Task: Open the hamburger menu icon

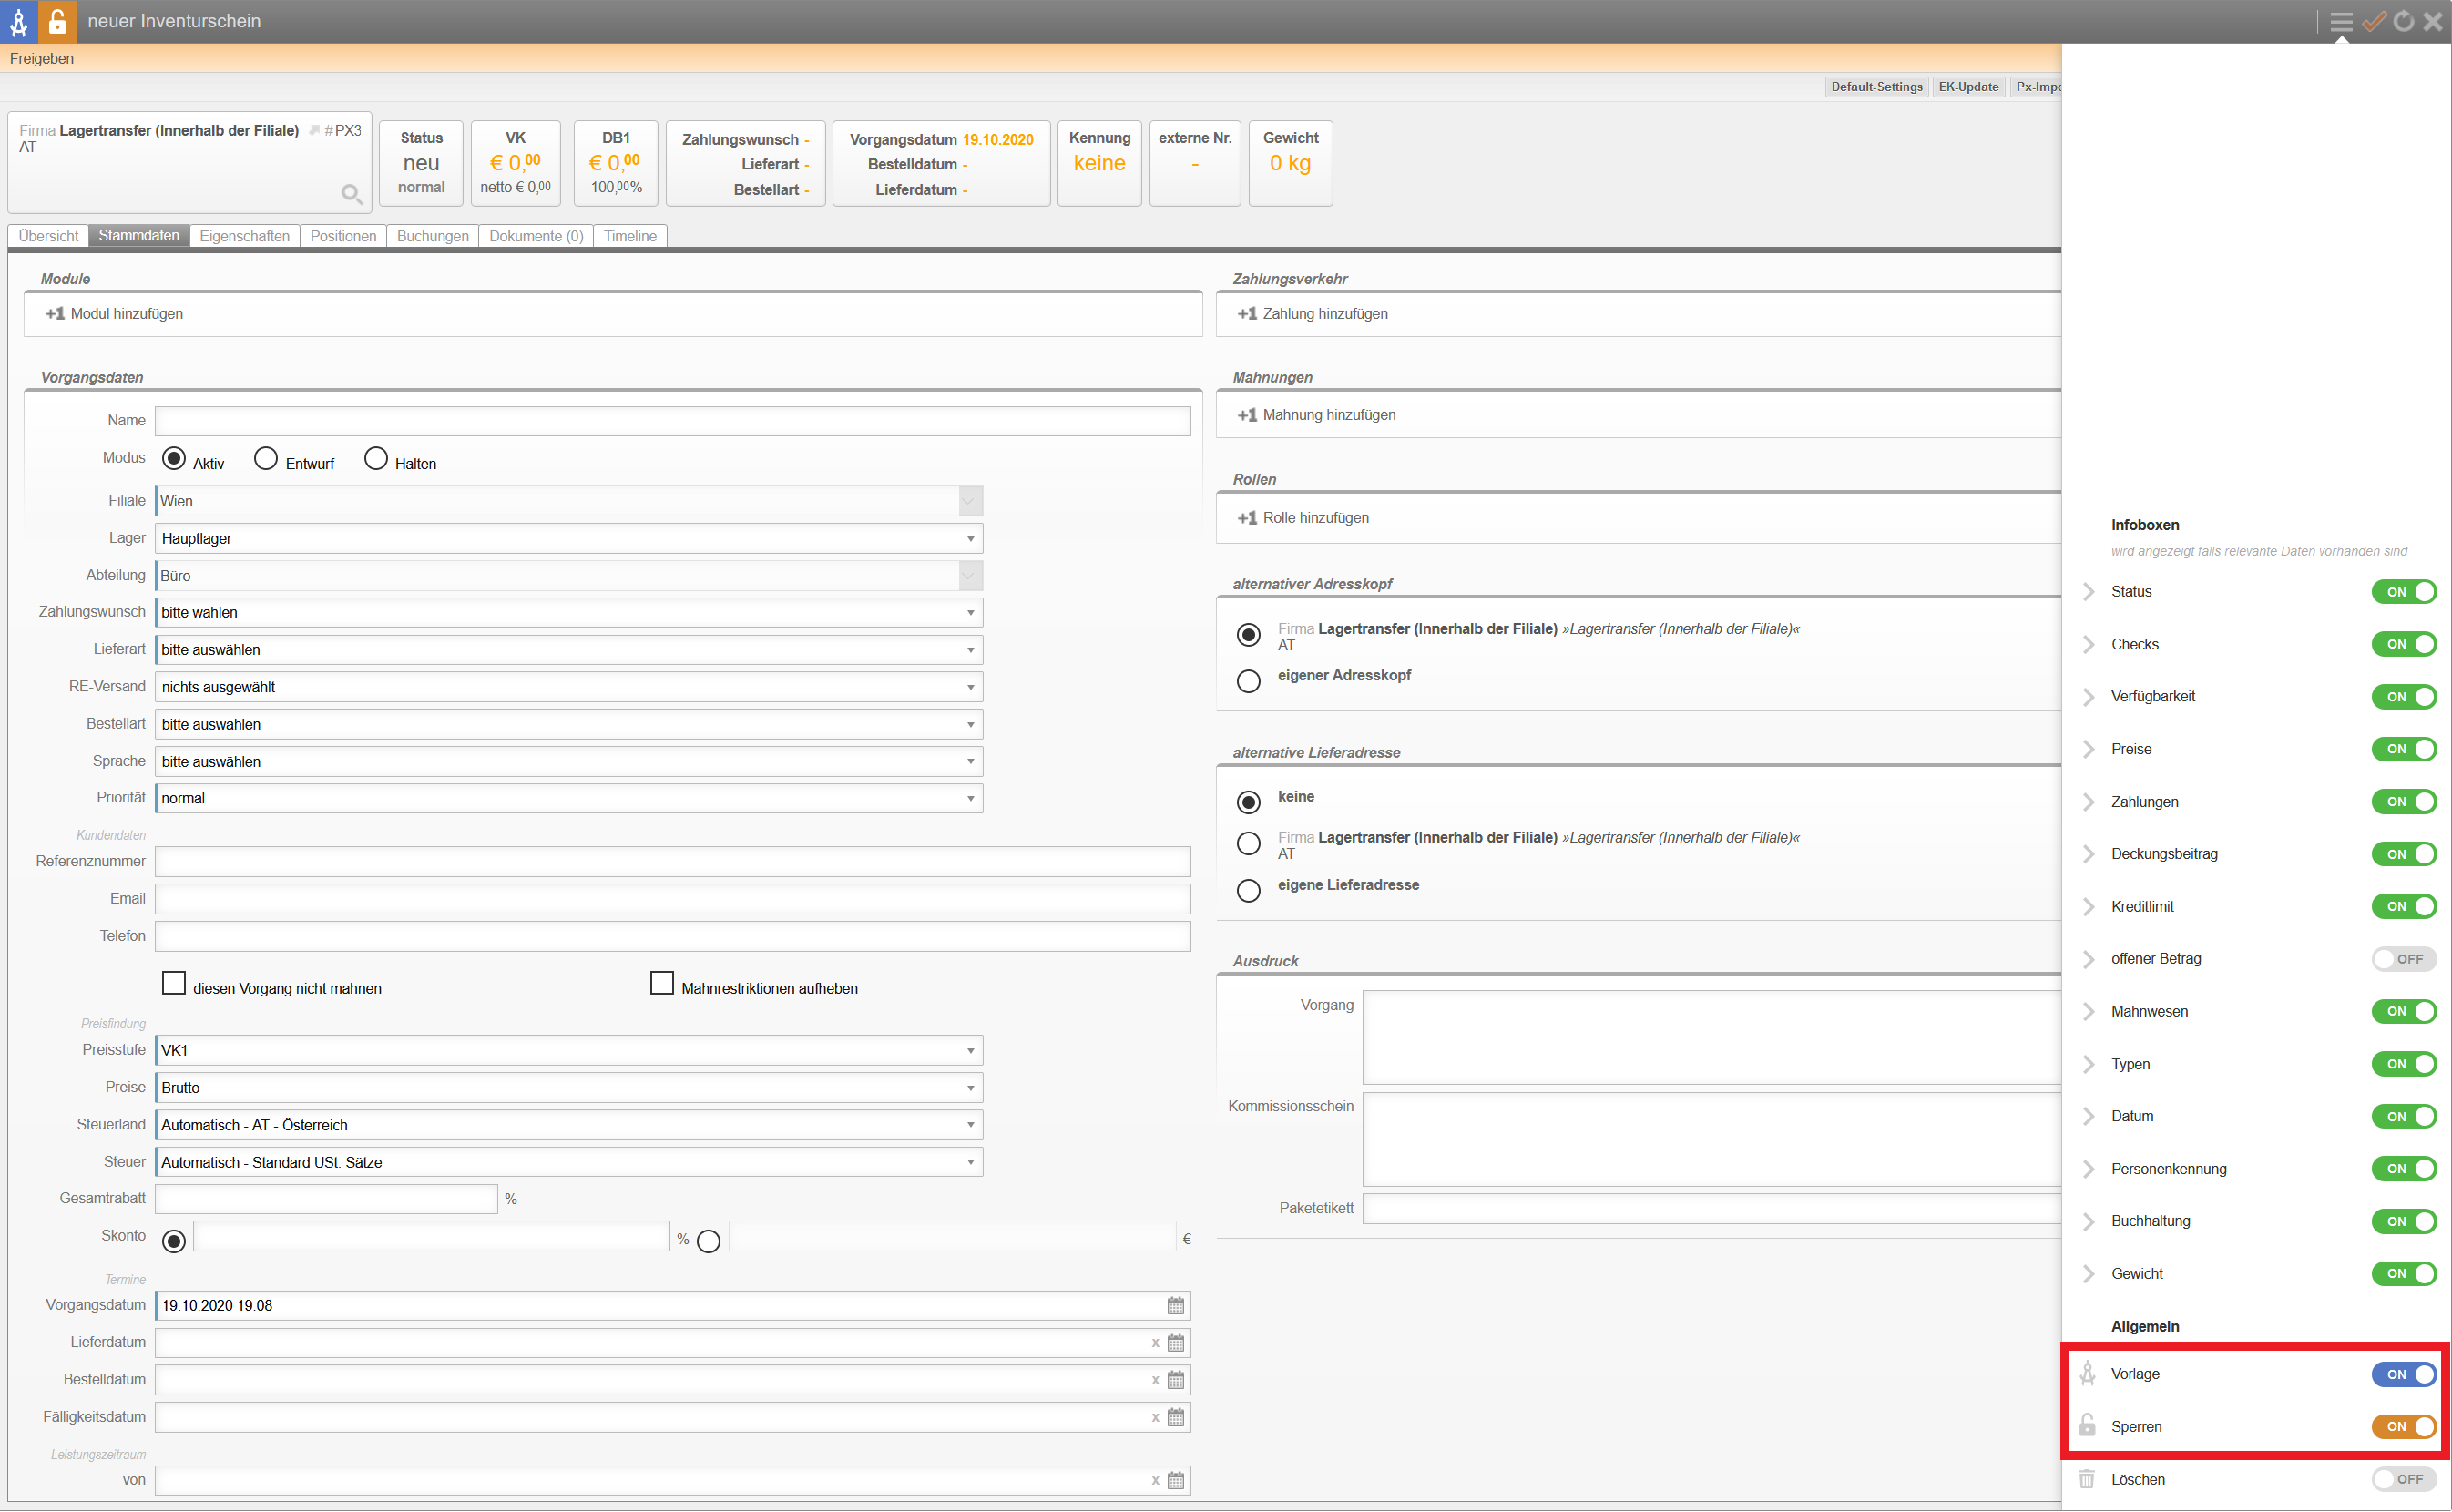Action: coord(2341,21)
